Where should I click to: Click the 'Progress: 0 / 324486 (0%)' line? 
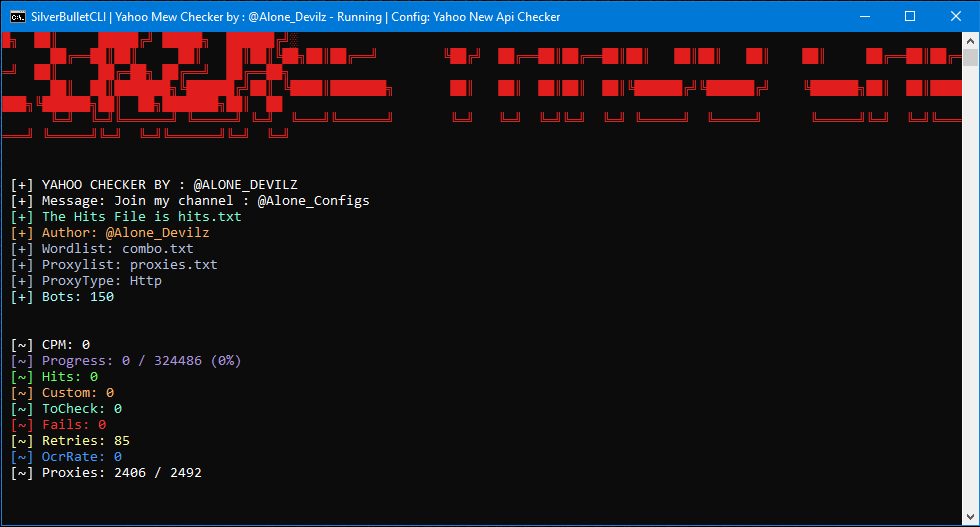[126, 361]
